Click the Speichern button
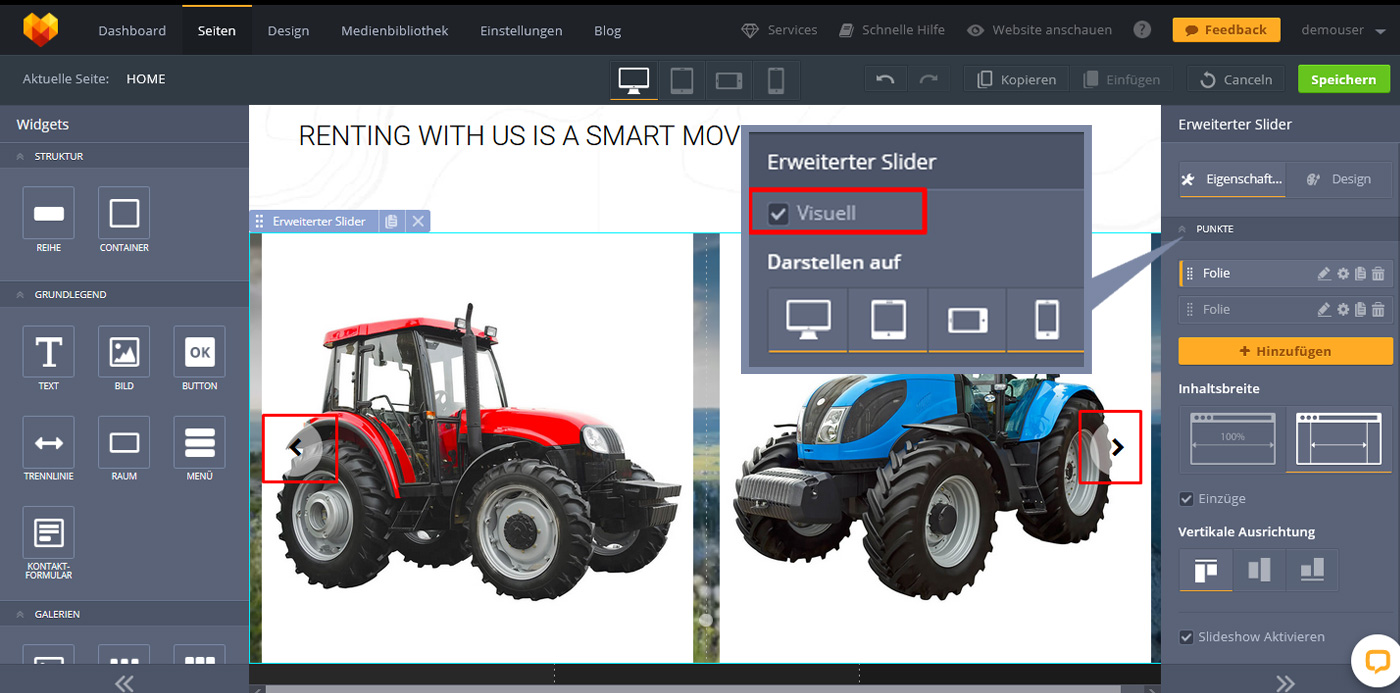Viewport: 1400px width, 693px height. [x=1343, y=79]
